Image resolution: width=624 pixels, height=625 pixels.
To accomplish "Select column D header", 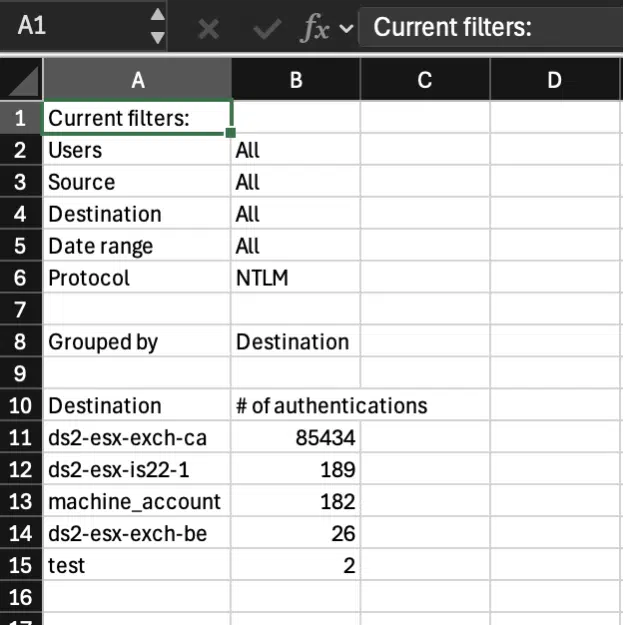I will pos(554,81).
